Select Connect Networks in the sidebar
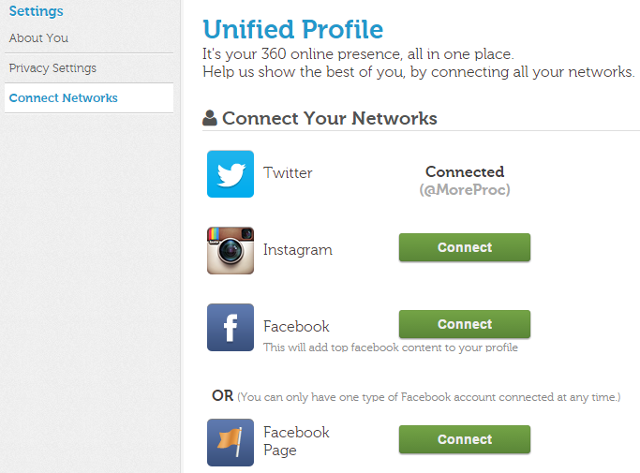 click(x=63, y=98)
